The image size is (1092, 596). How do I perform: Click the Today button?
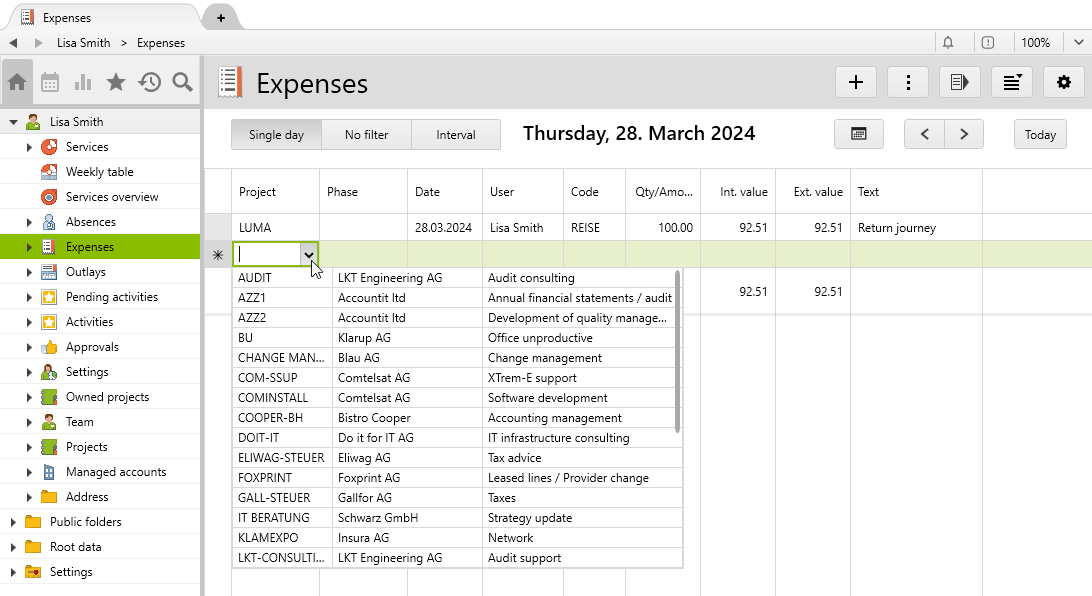[1040, 135]
